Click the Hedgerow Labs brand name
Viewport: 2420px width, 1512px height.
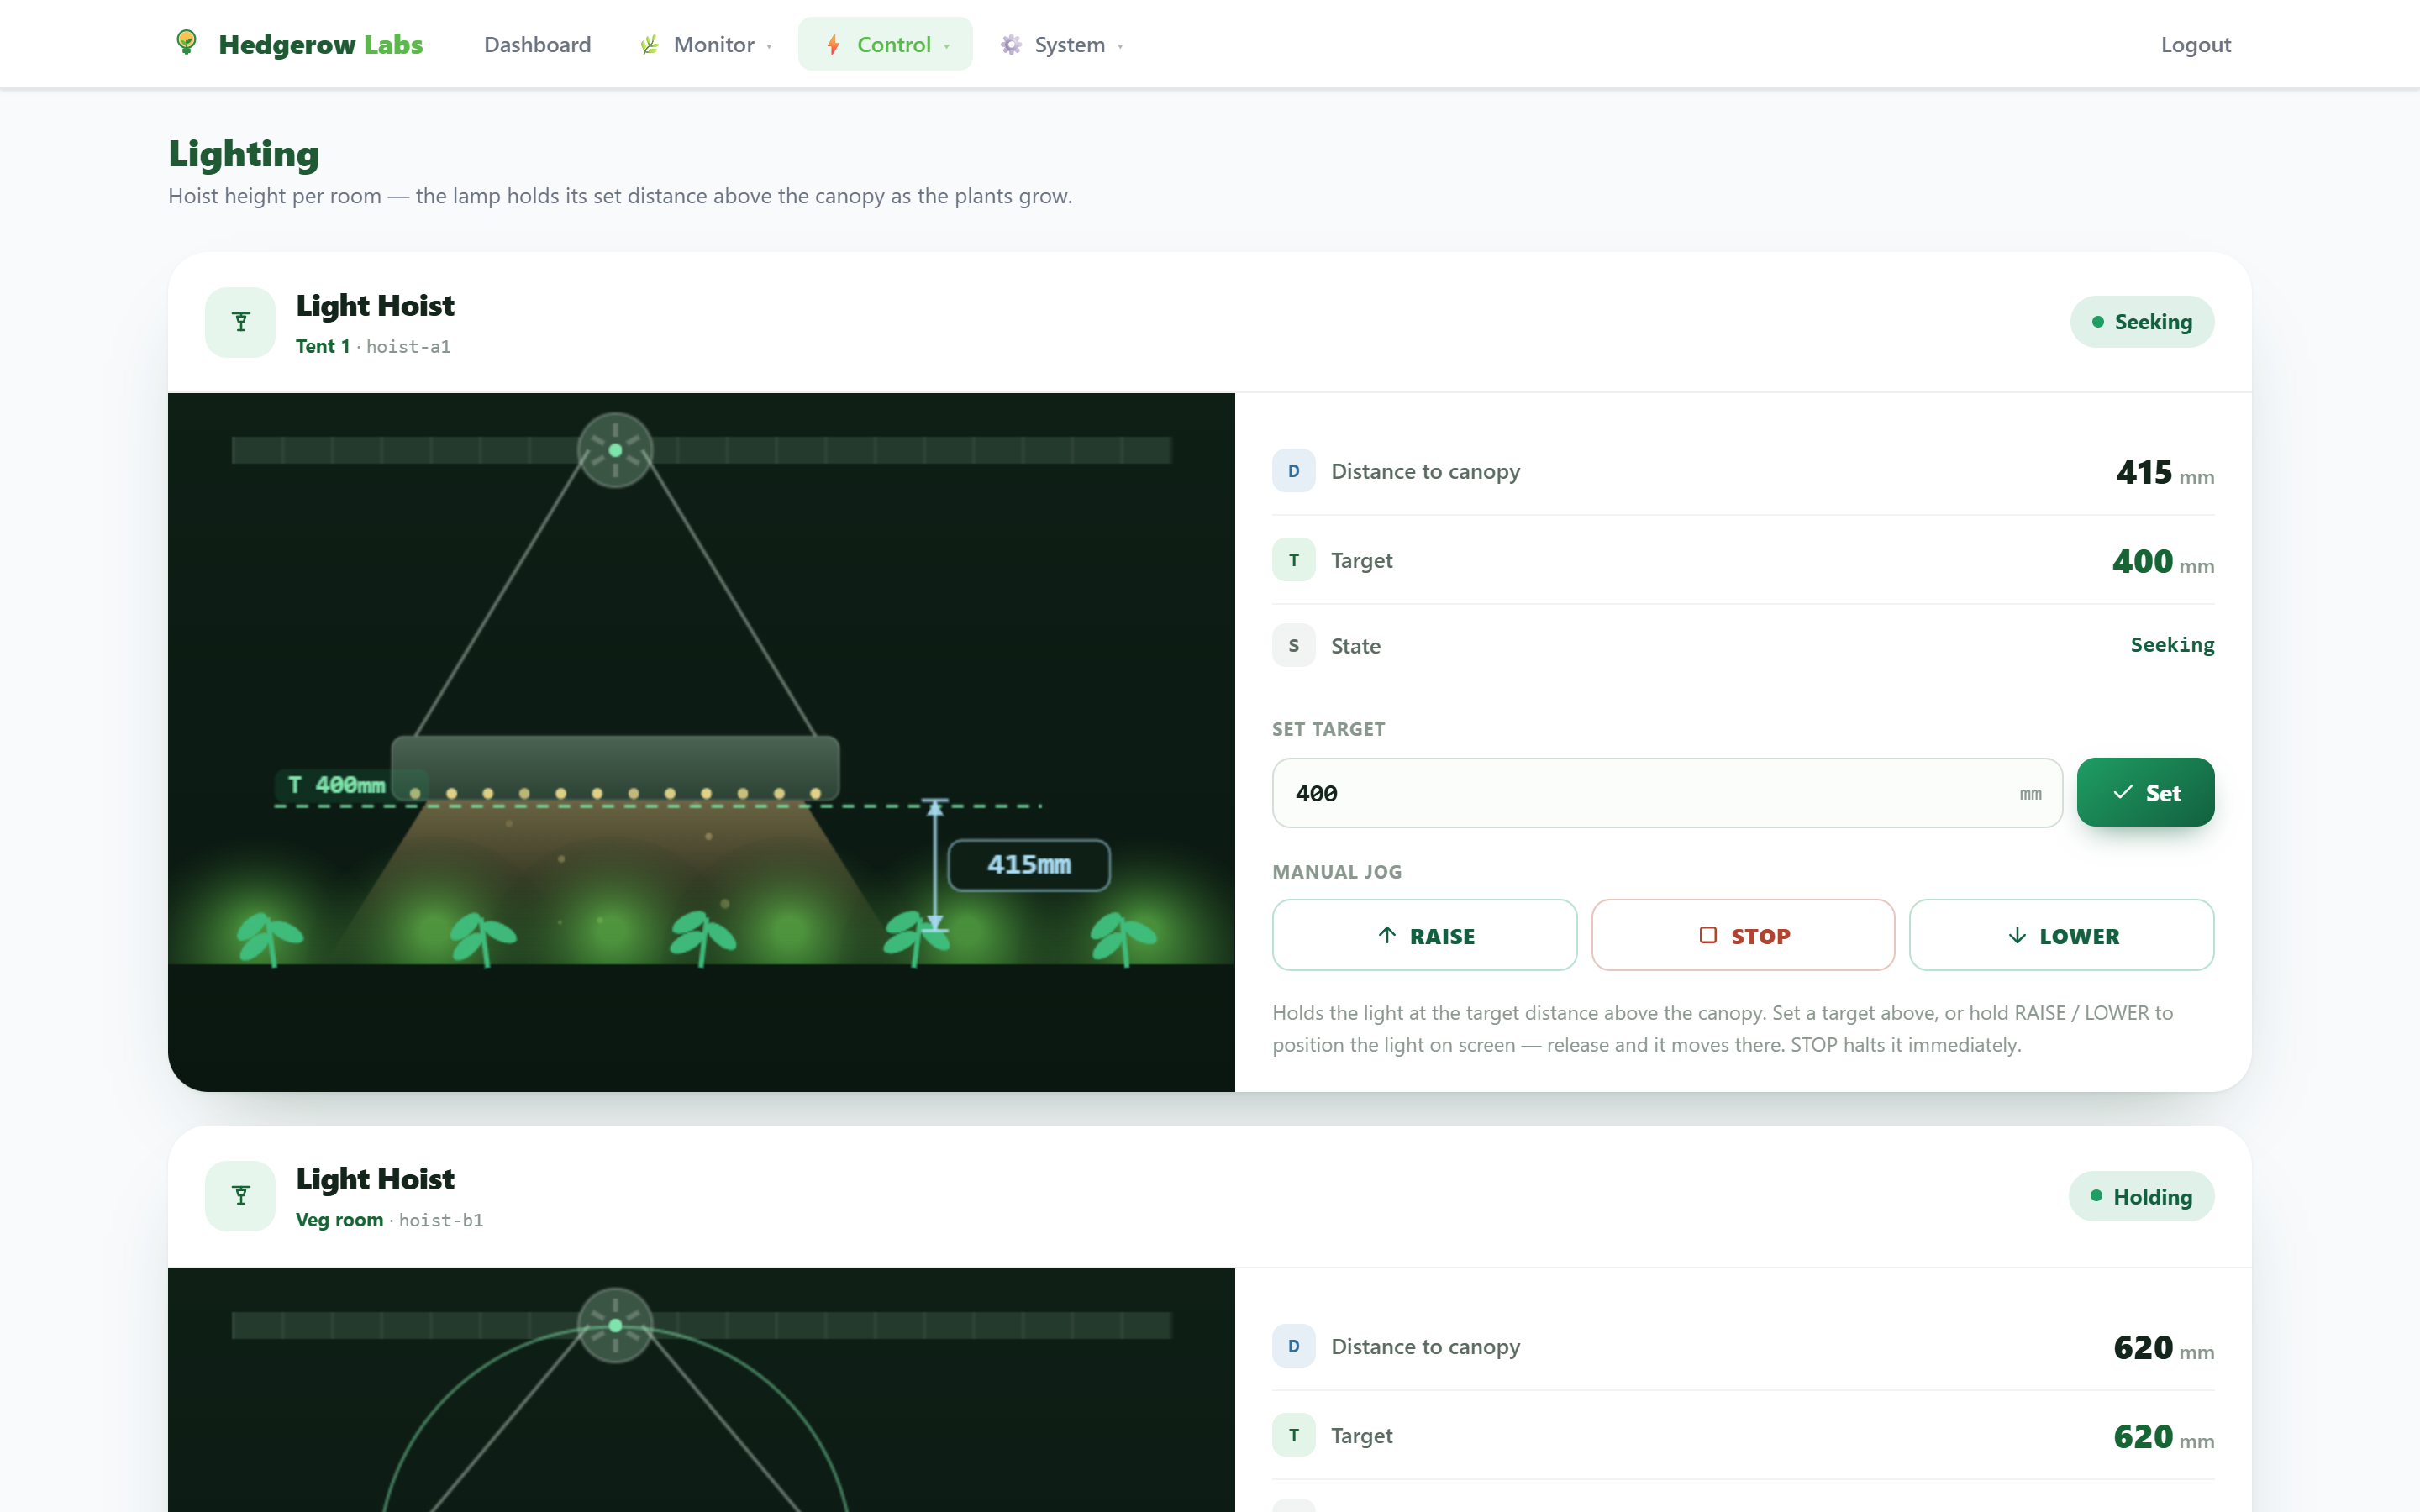coord(320,45)
